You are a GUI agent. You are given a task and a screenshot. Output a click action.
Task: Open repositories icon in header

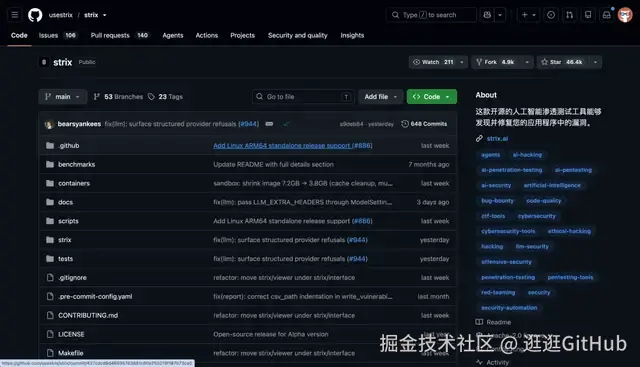click(x=588, y=15)
